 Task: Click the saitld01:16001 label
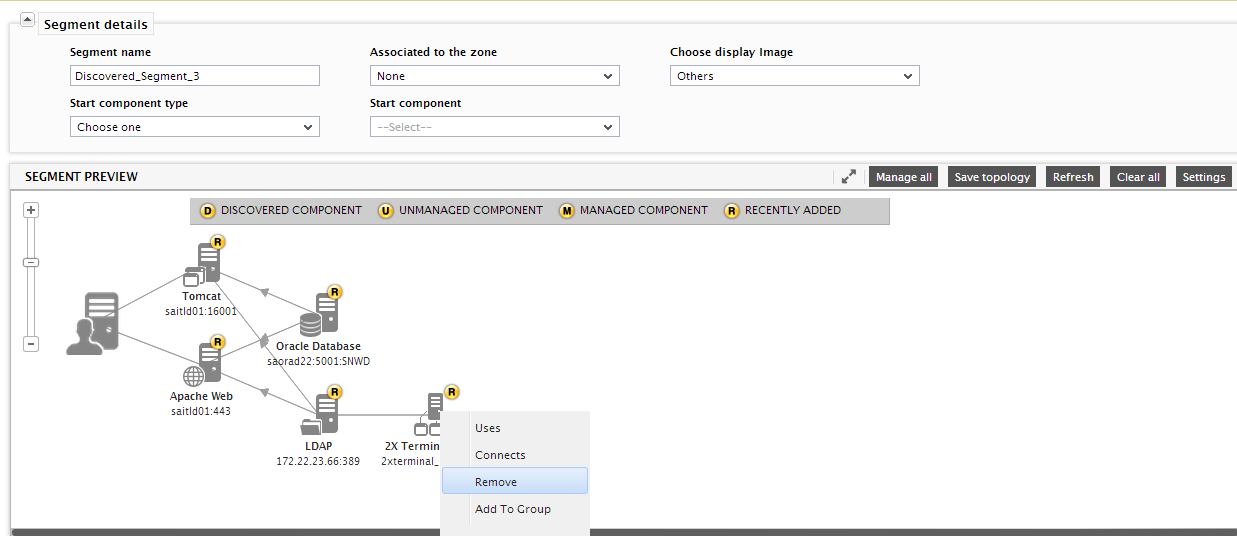pos(201,311)
